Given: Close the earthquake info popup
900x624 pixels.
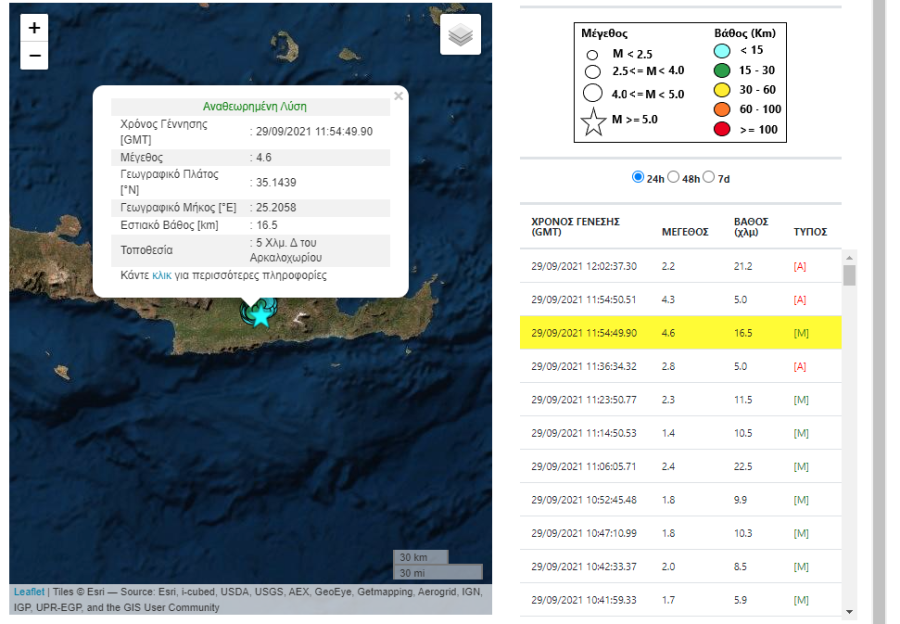Looking at the screenshot, I should pos(398,96).
